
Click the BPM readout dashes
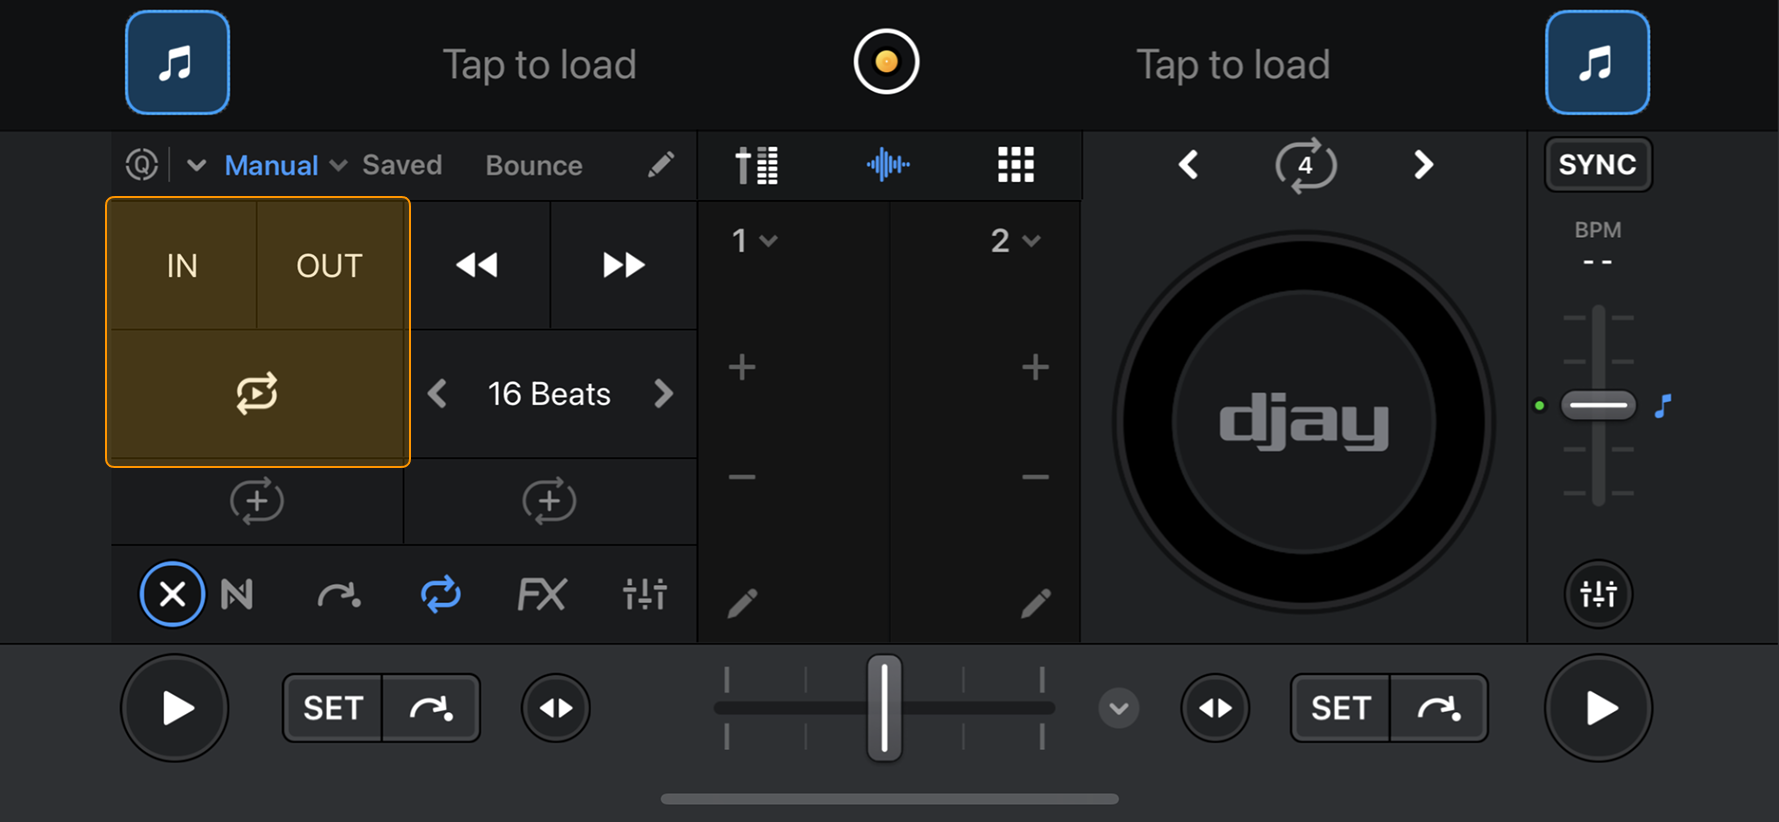coord(1597,262)
